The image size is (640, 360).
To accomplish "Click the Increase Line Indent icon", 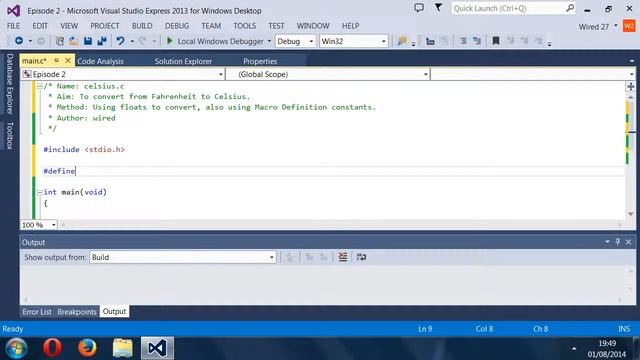I will (477, 41).
